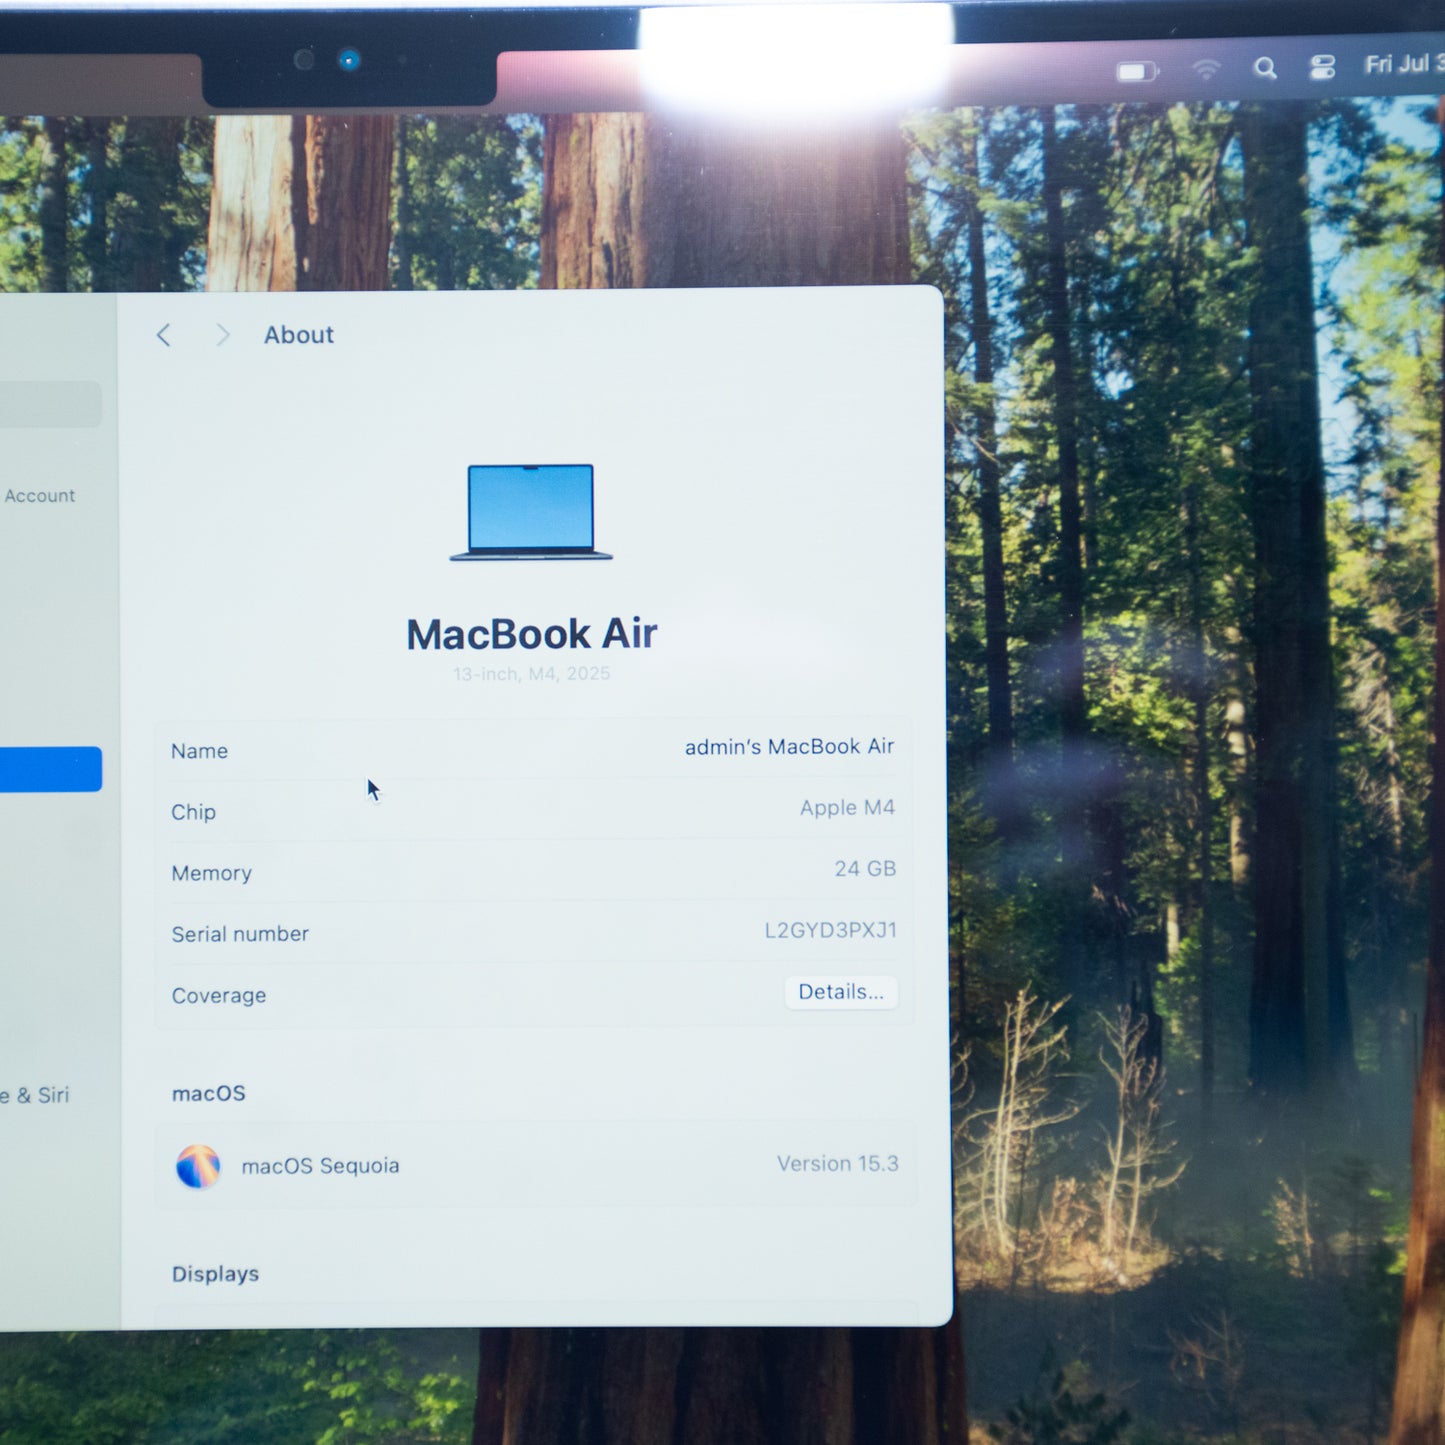Click the "Coverage" row label
This screenshot has height=1445, width=1445.
coord(219,996)
